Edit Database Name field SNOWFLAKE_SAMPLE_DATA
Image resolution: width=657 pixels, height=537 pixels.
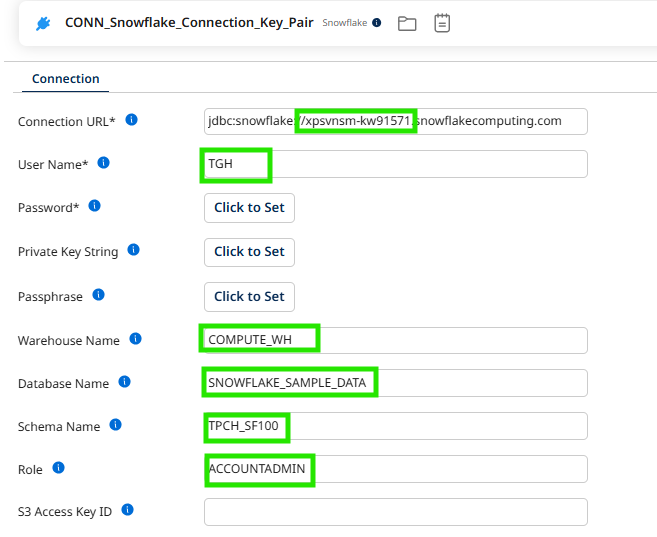pos(396,383)
